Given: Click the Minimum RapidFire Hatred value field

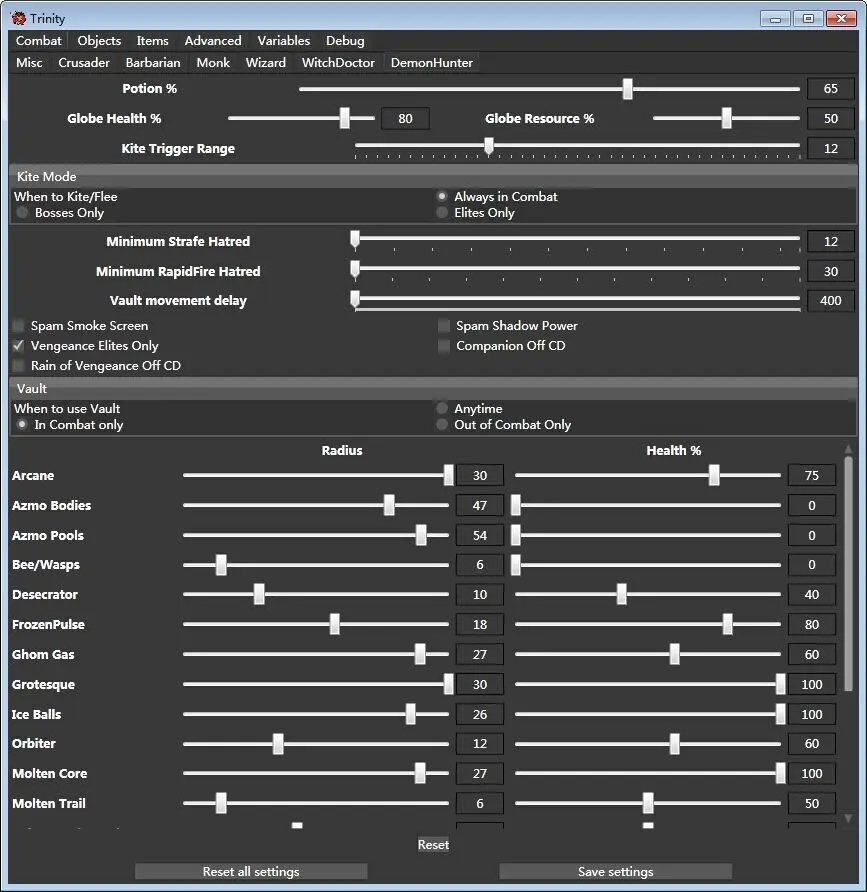Looking at the screenshot, I should coord(831,271).
